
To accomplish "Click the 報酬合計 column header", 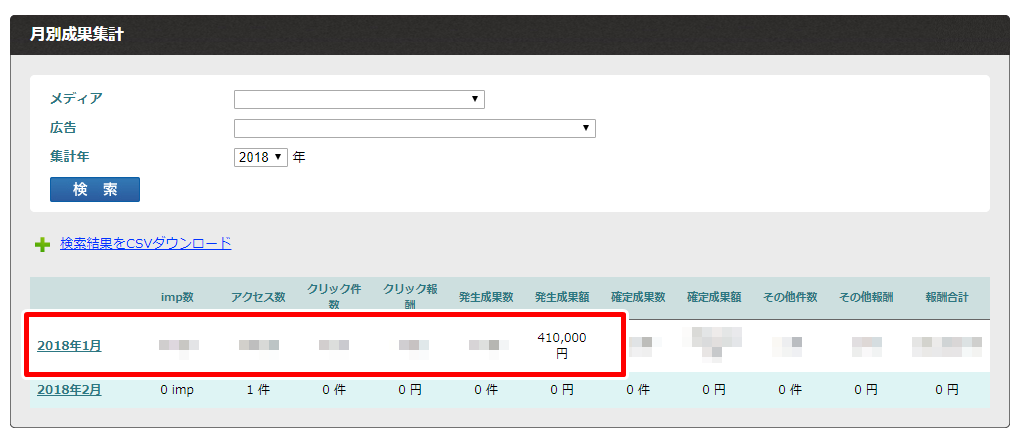I will pyautogui.click(x=946, y=298).
